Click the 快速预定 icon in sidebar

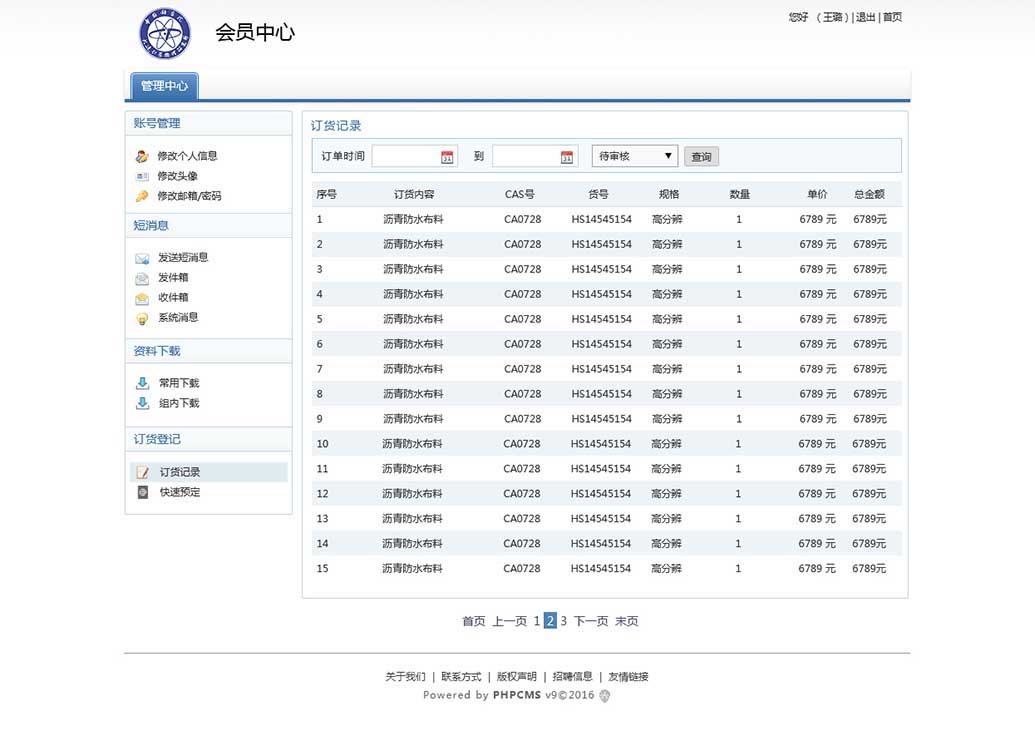pyautogui.click(x=143, y=492)
